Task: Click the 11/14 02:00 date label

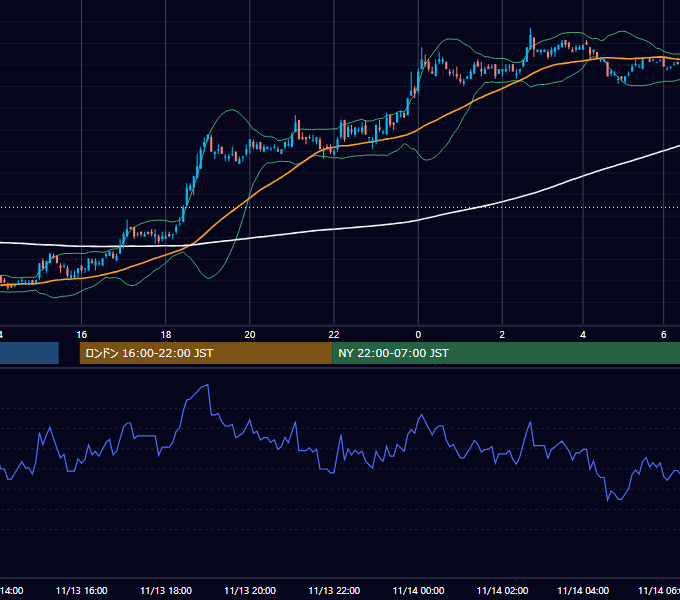Action: point(502,590)
